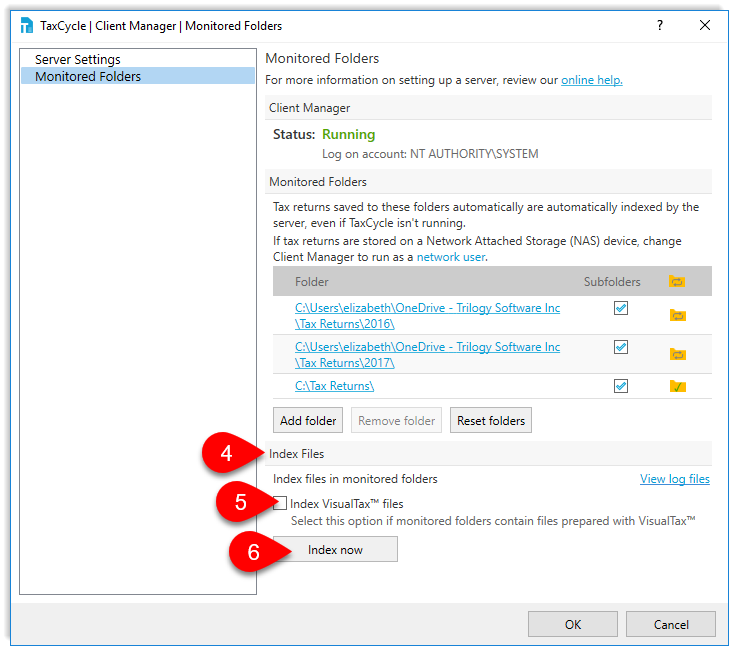The height and width of the screenshot is (646, 729).
Task: Toggle Subfolders checkbox for Tax Returns\2017
Action: 621,347
